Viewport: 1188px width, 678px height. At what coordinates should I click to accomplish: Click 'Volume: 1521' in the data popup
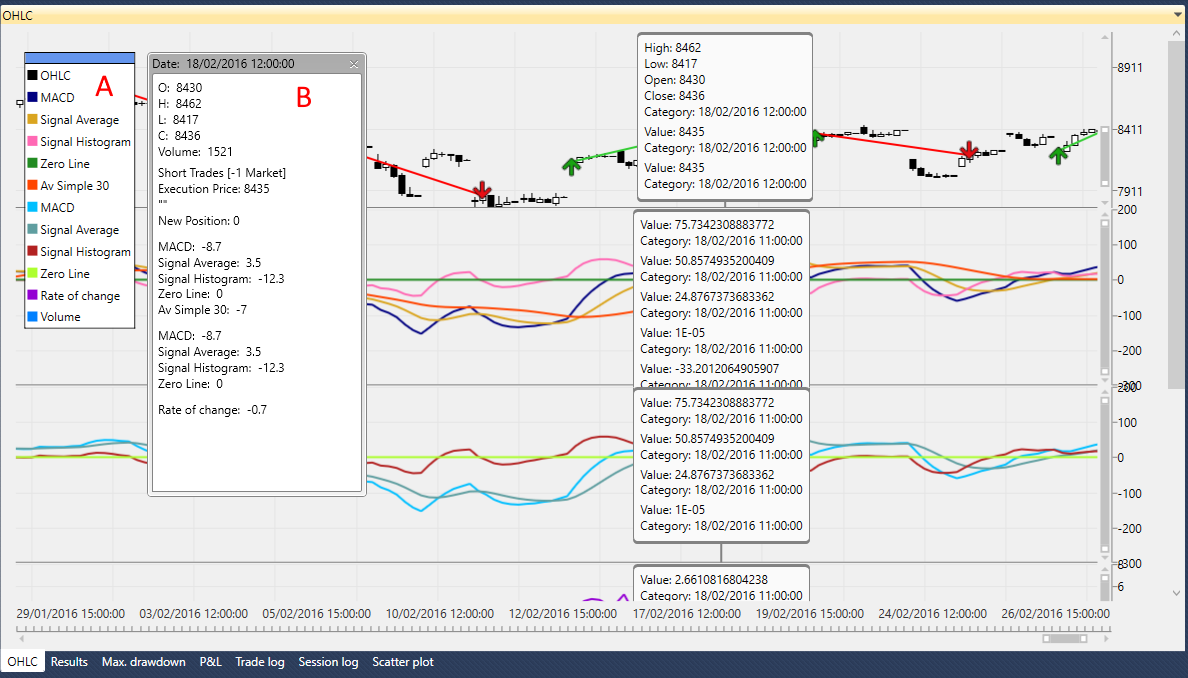(195, 152)
